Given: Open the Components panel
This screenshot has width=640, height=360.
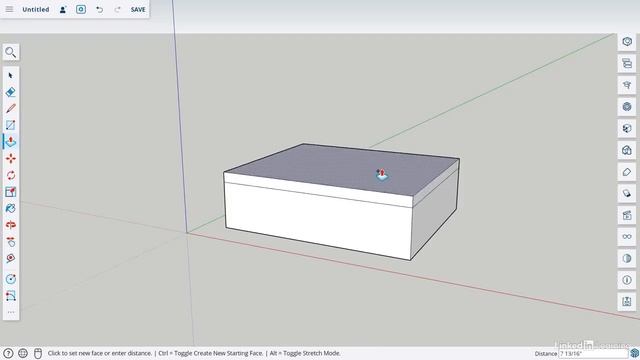Looking at the screenshot, I should [627, 107].
